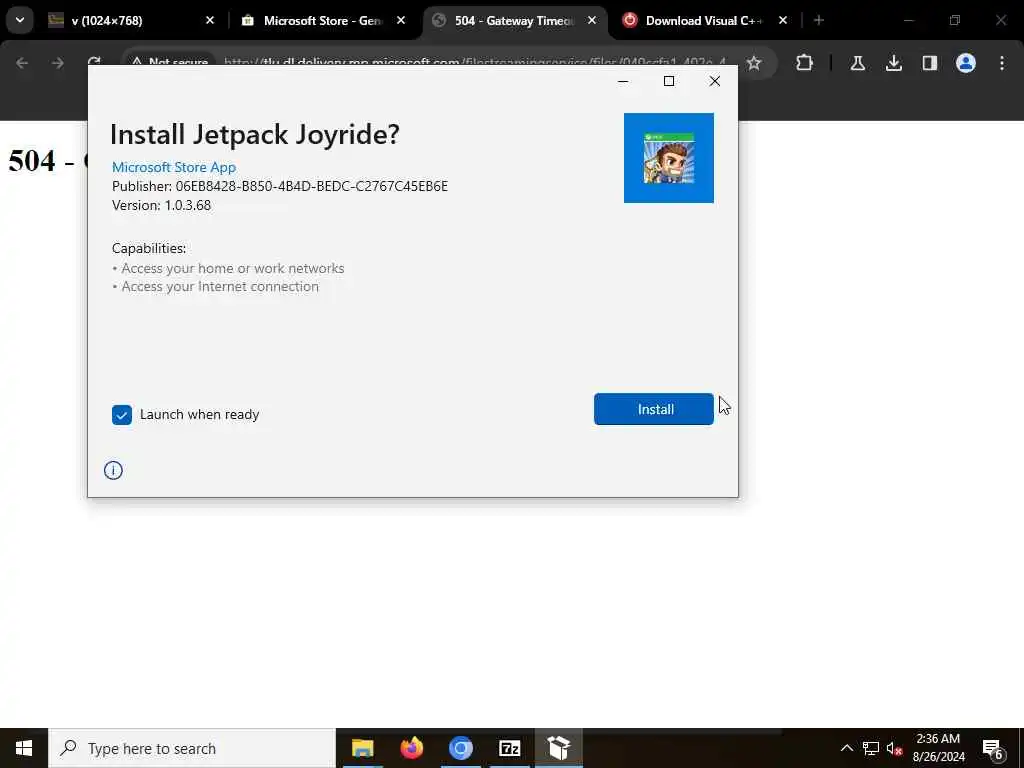Open Chrome extensions menu
Image resolution: width=1024 pixels, height=768 pixels.
coord(805,63)
